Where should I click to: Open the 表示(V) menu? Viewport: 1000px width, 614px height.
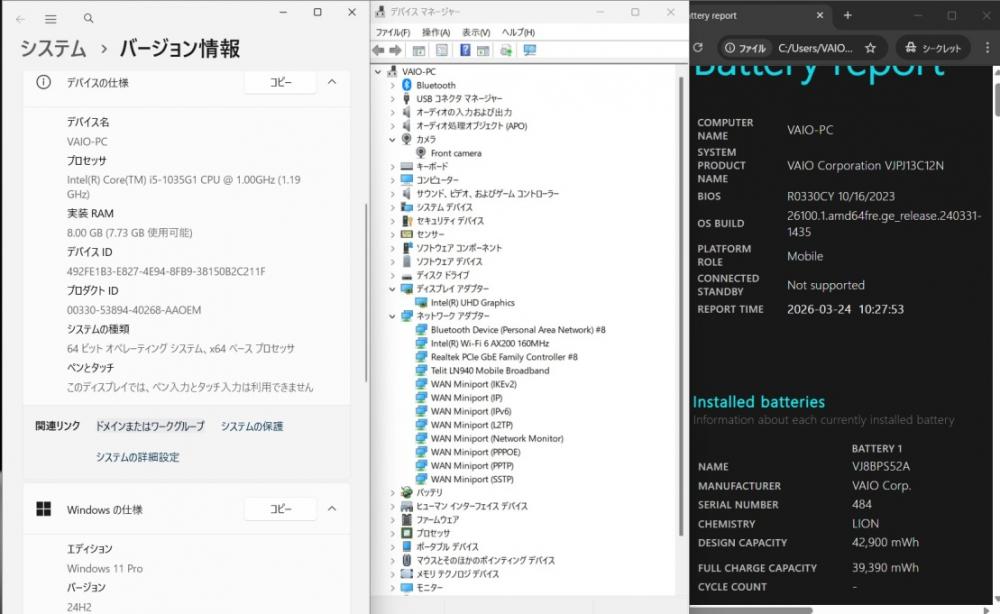click(476, 33)
